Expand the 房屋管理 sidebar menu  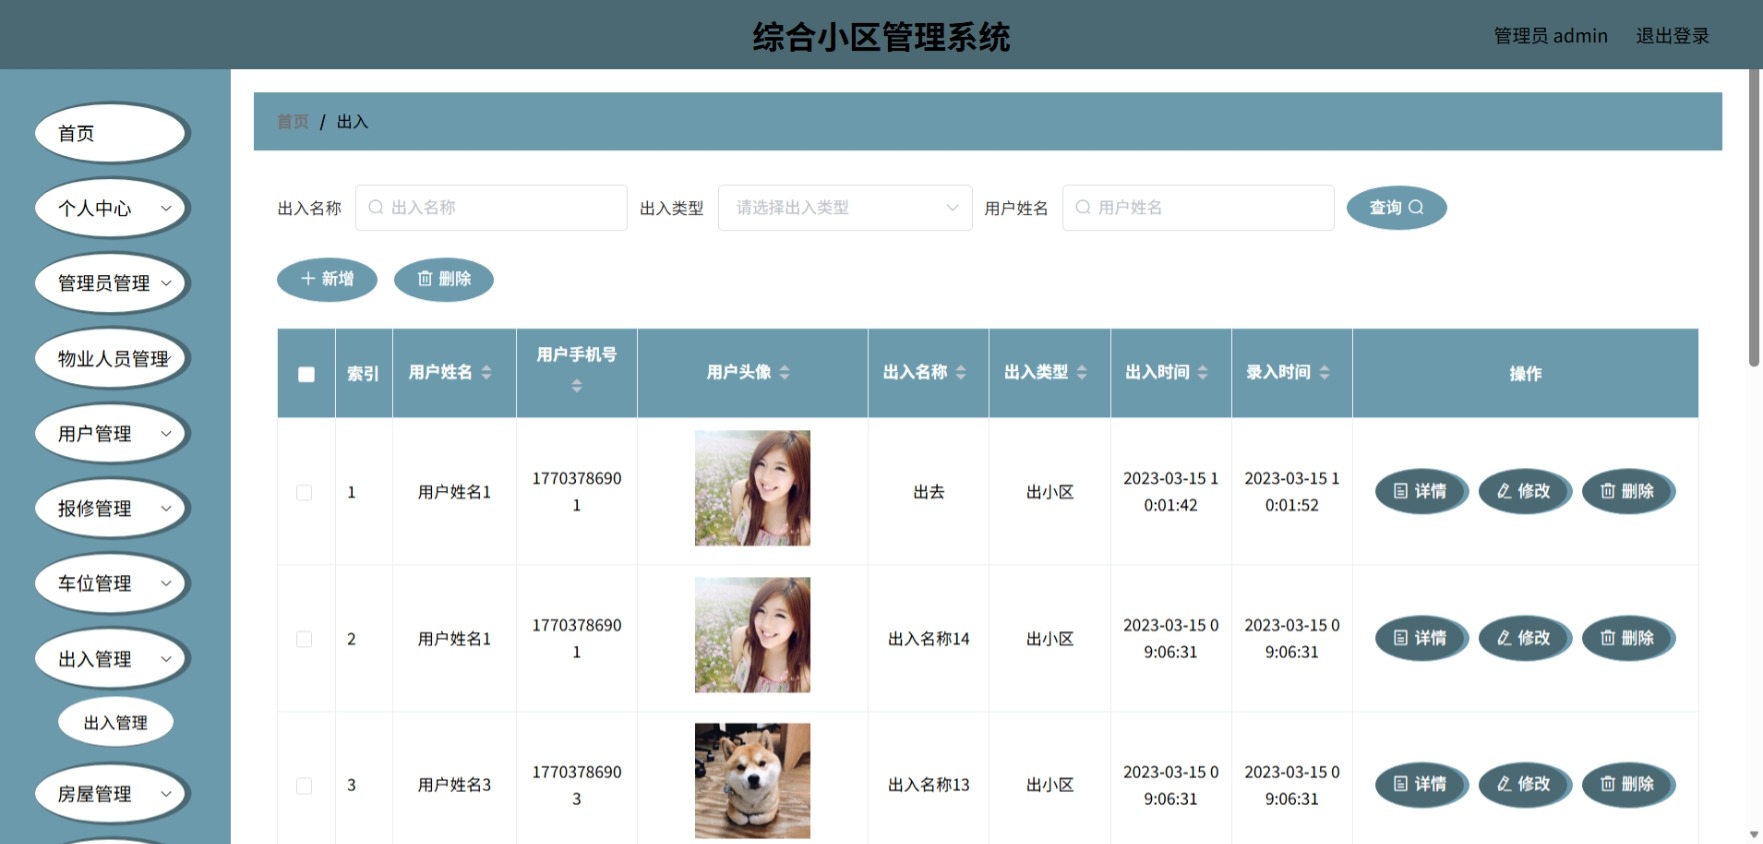(x=112, y=793)
